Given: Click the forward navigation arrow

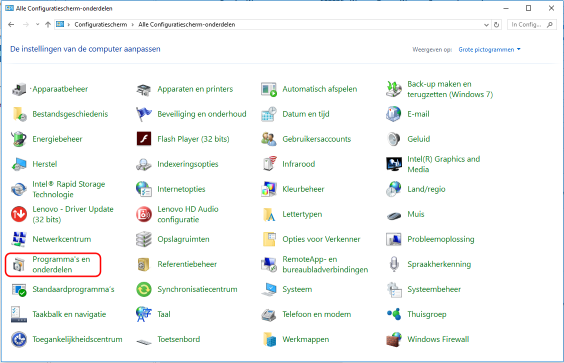Looking at the screenshot, I should (26, 24).
